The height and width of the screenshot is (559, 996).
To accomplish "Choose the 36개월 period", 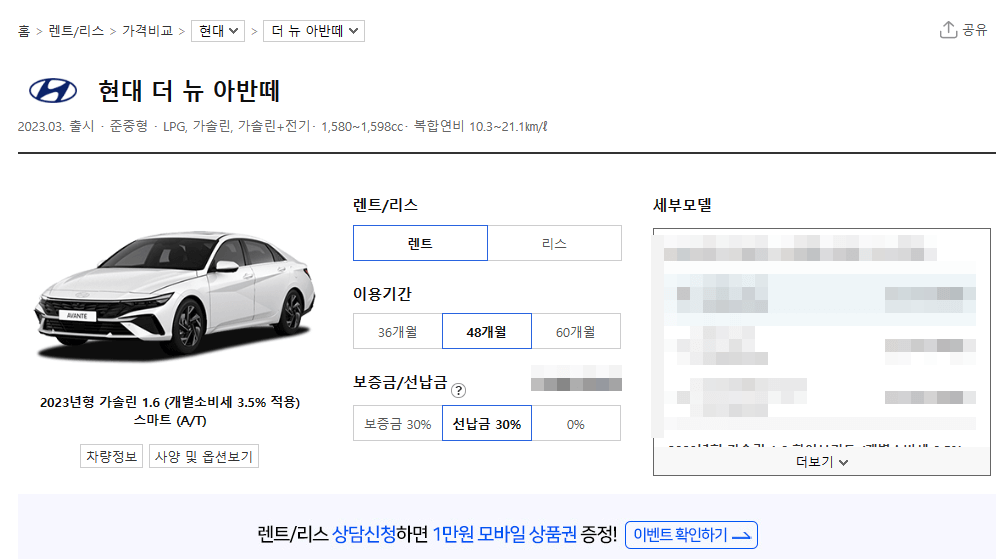I will 398,332.
